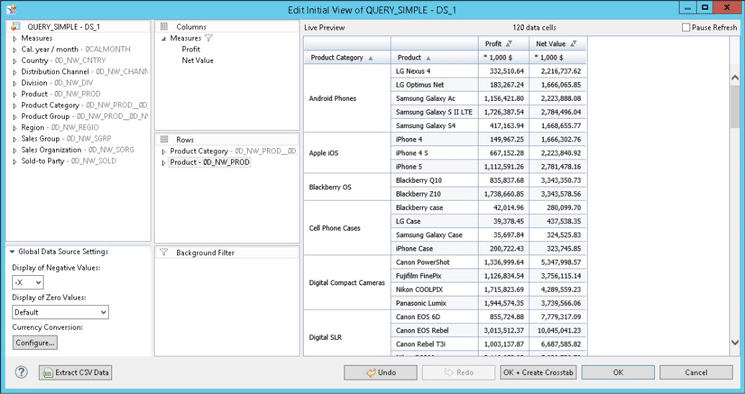Image resolution: width=745 pixels, height=394 pixels.
Task: Click the preview scrollbar down arrow
Action: [735, 342]
